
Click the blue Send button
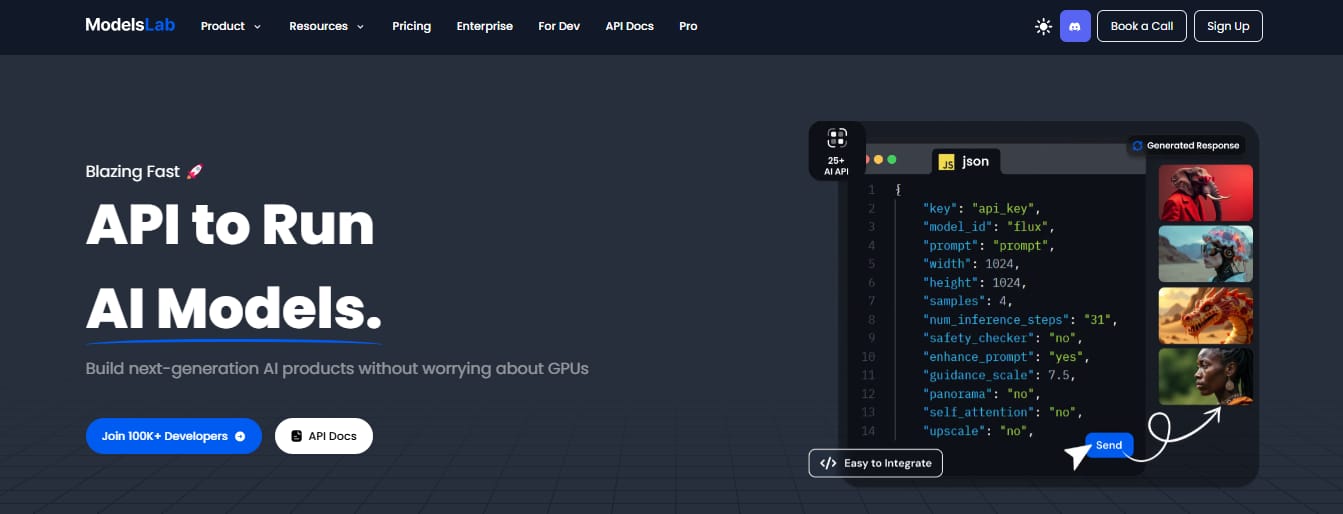(x=1109, y=445)
